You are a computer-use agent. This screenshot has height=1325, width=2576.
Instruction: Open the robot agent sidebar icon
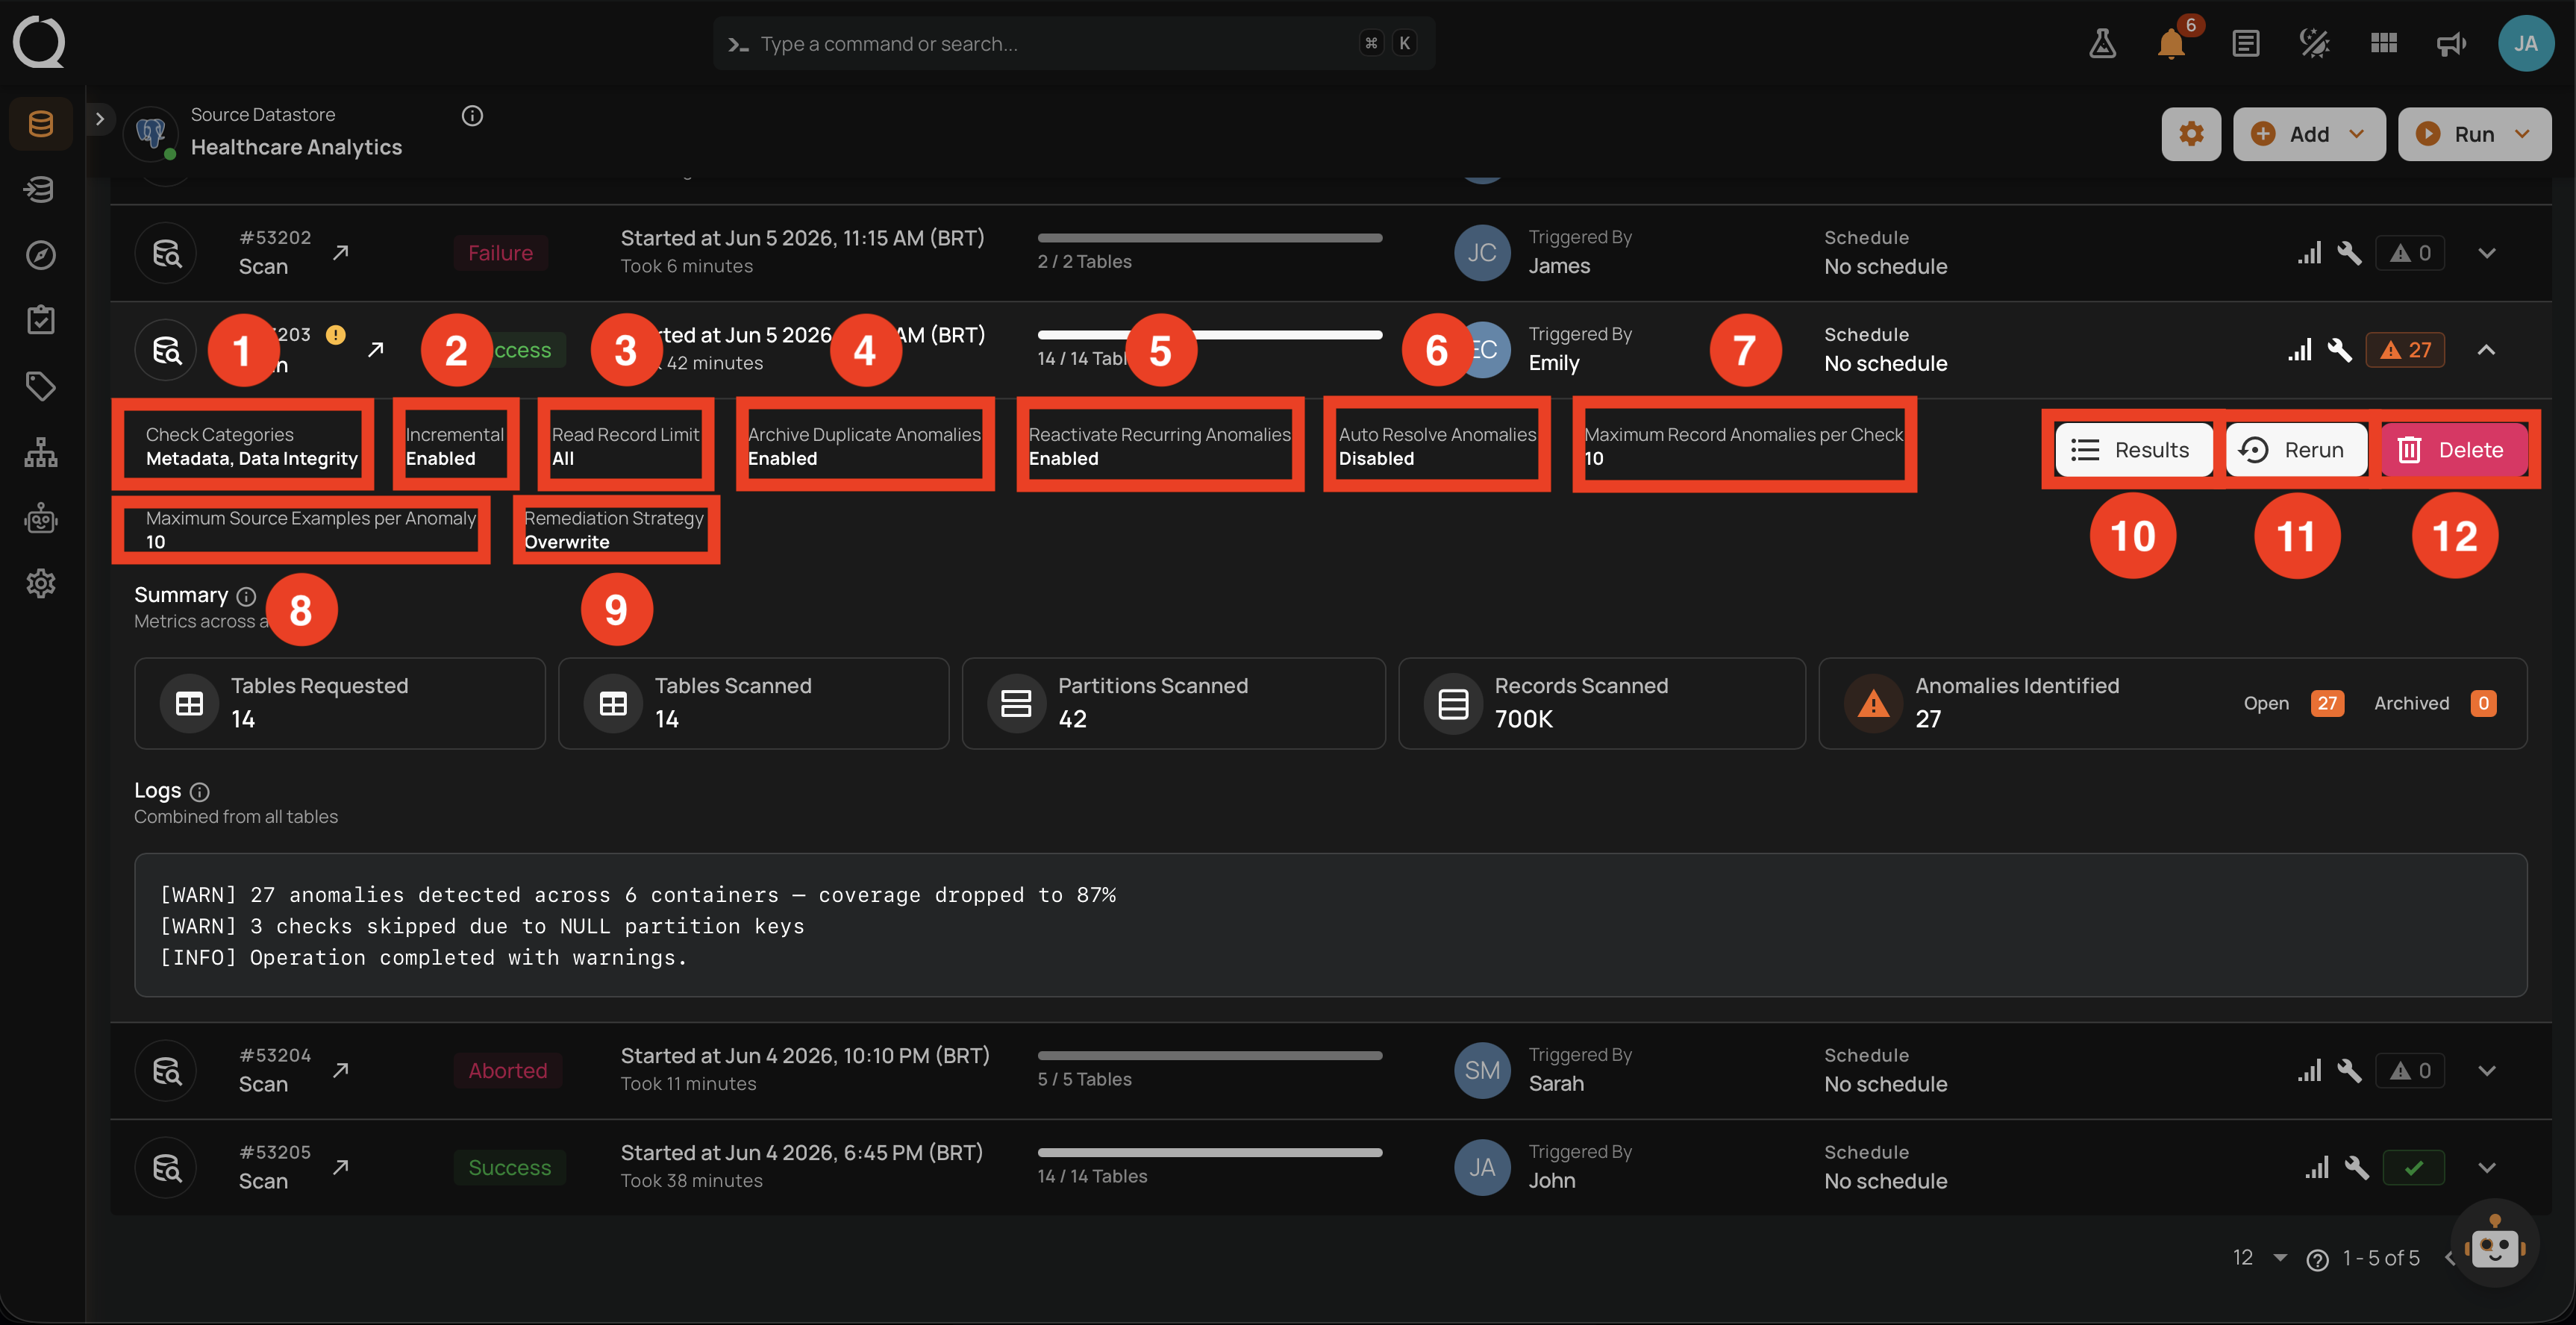point(41,518)
